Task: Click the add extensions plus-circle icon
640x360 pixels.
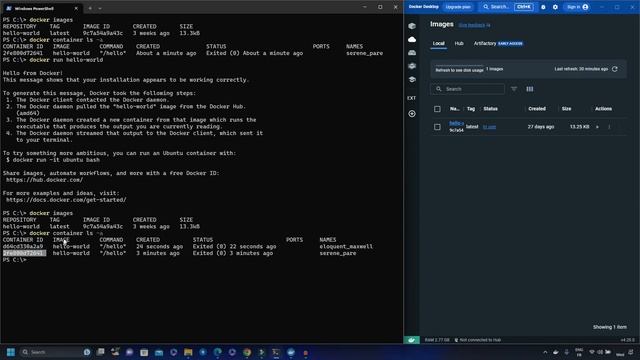Action: (412, 113)
